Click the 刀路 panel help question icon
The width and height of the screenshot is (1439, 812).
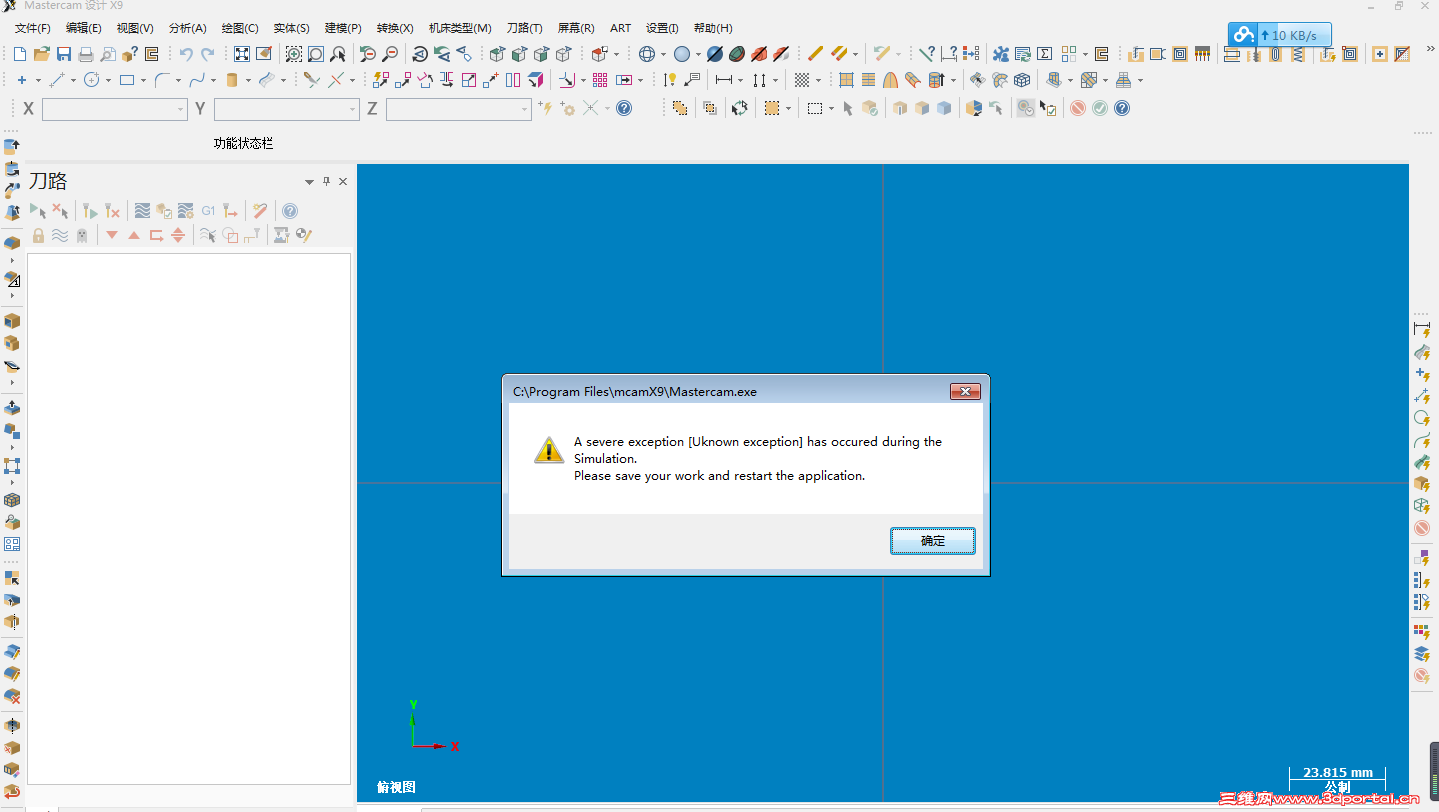tap(290, 210)
